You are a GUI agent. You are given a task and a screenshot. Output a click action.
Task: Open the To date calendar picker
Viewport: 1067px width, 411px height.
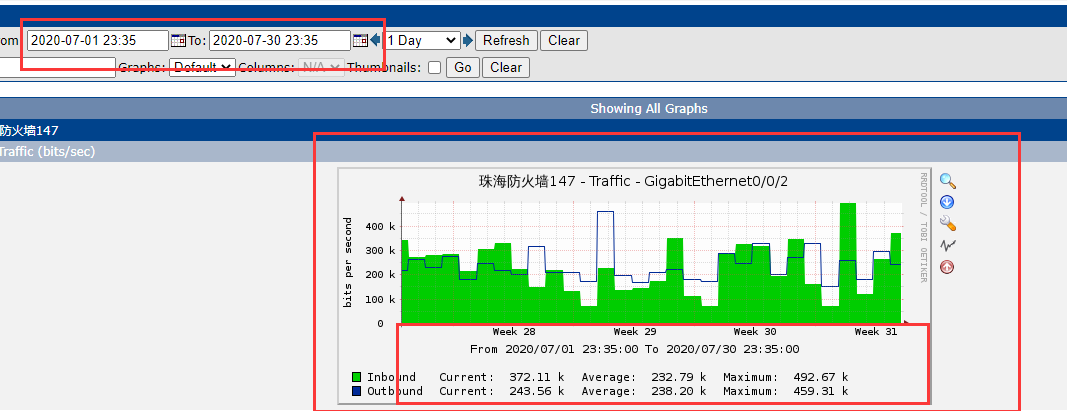pos(361,41)
